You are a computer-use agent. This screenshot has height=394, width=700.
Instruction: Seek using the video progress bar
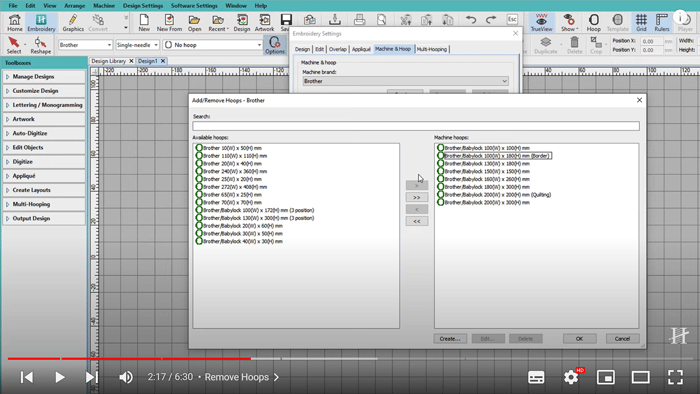(x=350, y=358)
